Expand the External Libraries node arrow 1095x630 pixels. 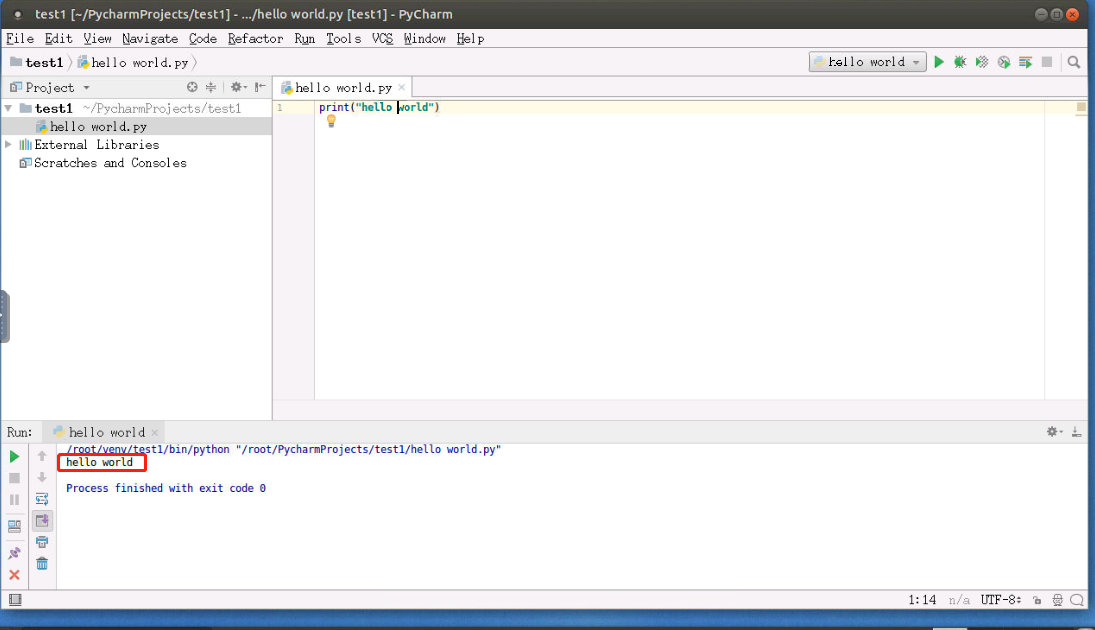[x=8, y=145]
